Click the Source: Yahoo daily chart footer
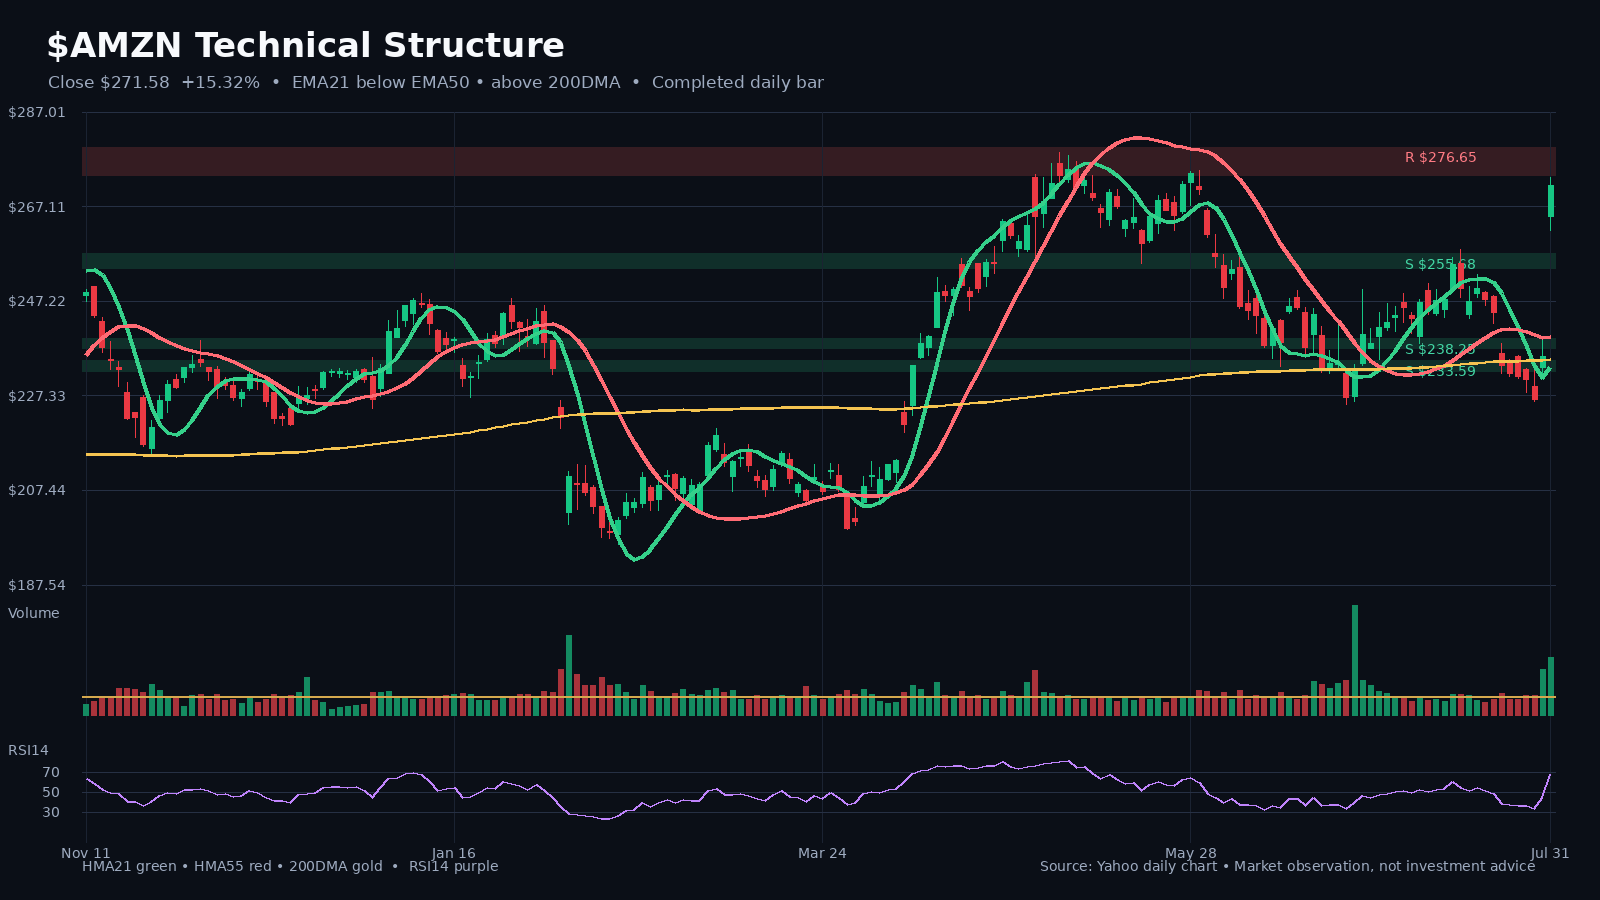Viewport: 1600px width, 900px height. (x=1128, y=866)
